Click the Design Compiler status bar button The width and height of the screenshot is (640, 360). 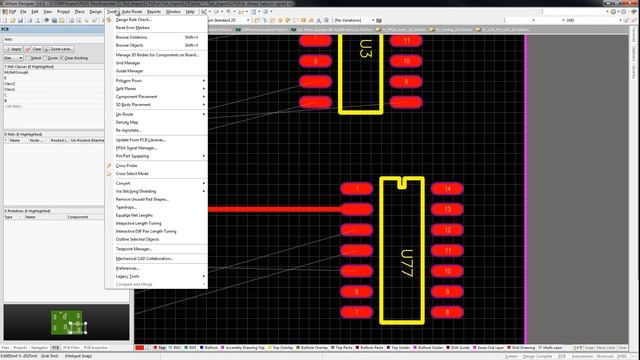click(x=538, y=356)
